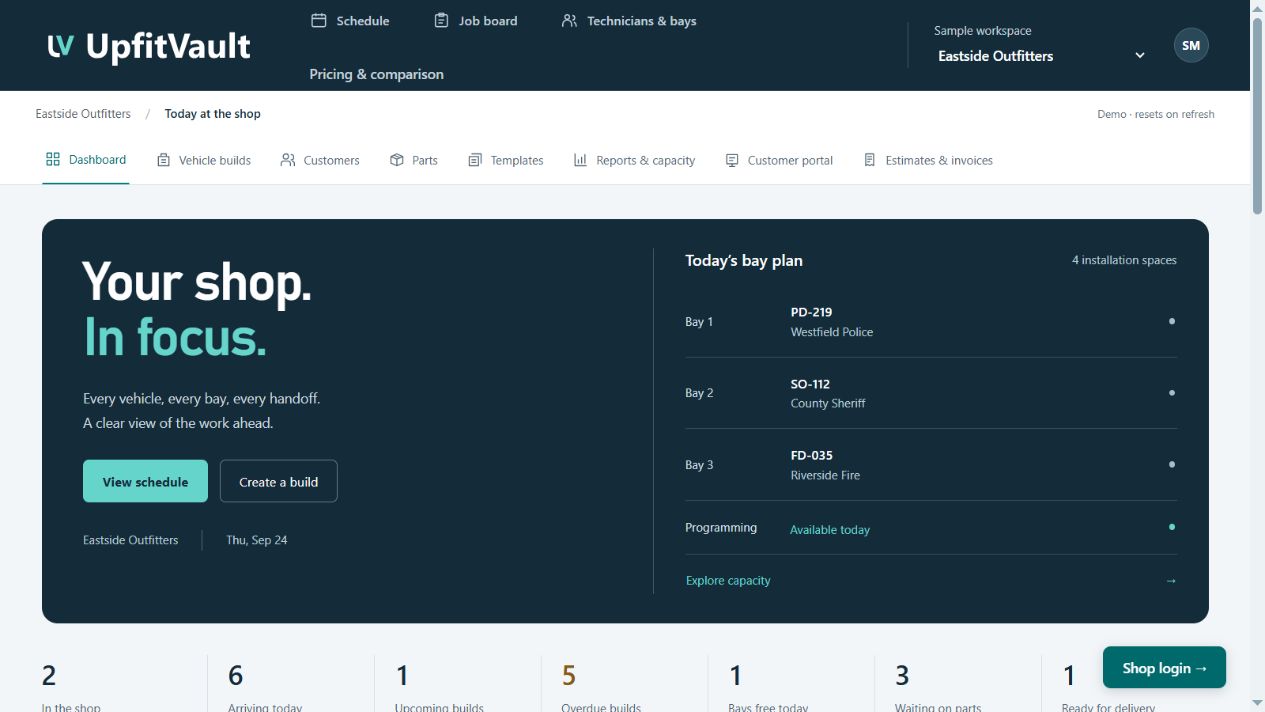Click the Technicians & bays people icon
1265x712 pixels.
(x=569, y=20)
